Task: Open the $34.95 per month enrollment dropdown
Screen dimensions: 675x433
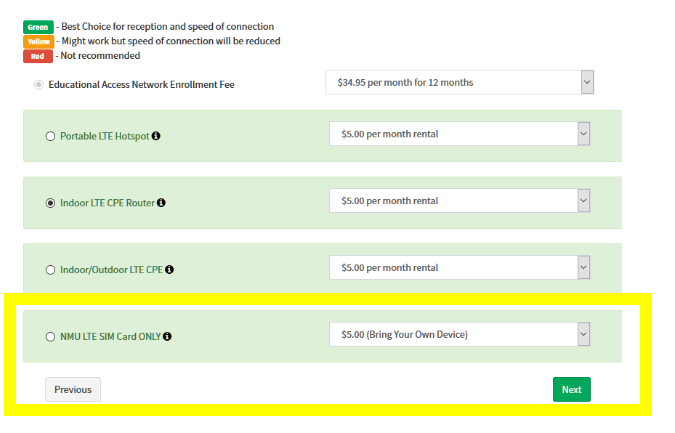Action: point(460,82)
